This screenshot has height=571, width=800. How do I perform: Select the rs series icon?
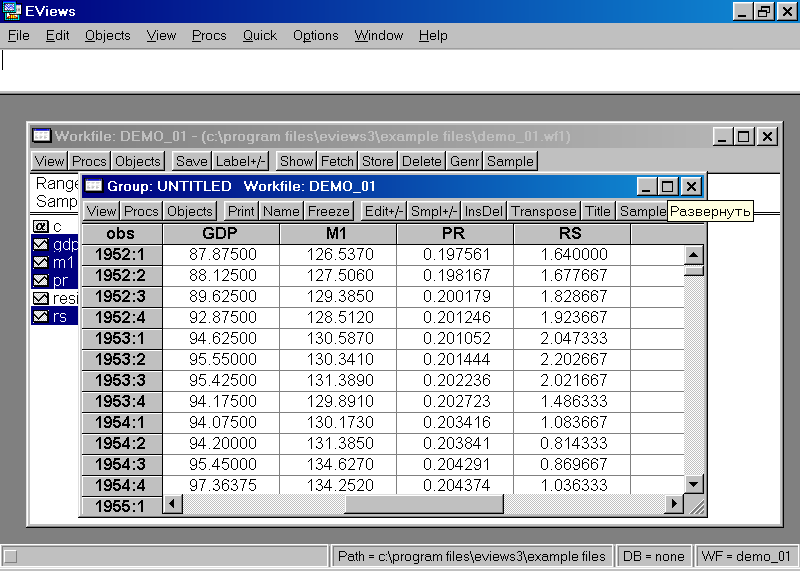coord(40,316)
